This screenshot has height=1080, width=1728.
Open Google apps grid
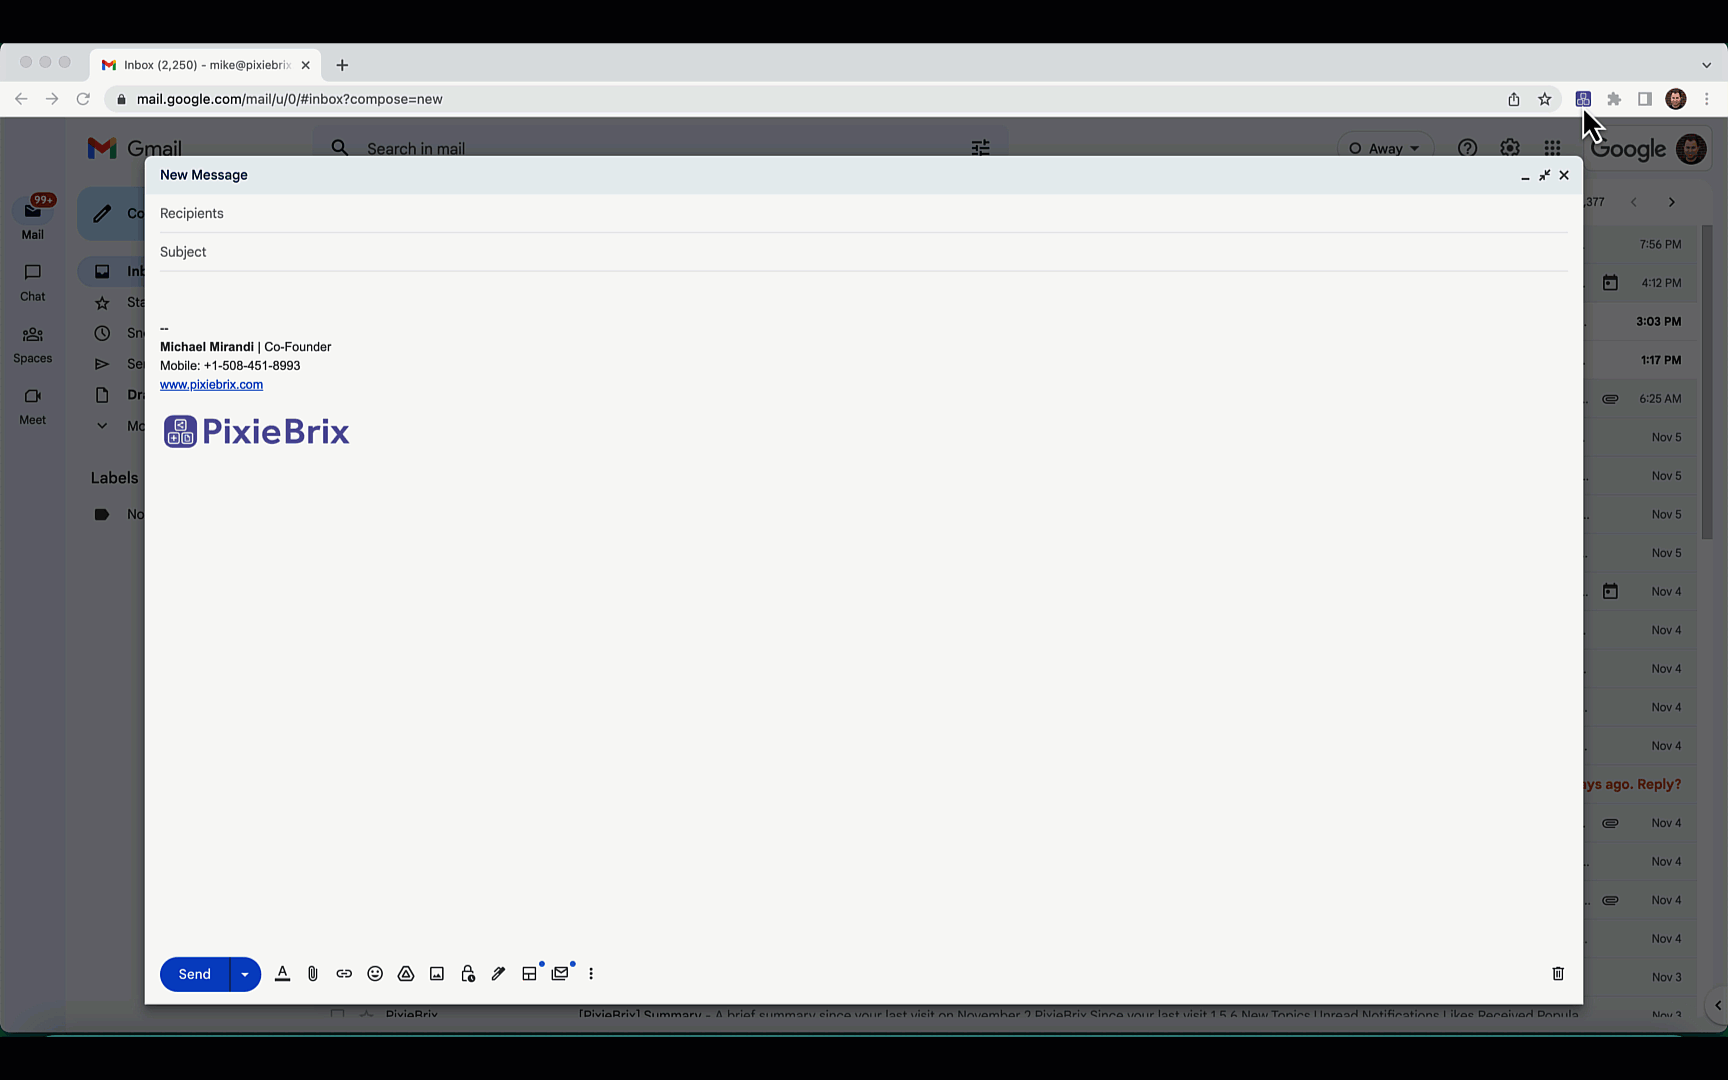click(1552, 148)
